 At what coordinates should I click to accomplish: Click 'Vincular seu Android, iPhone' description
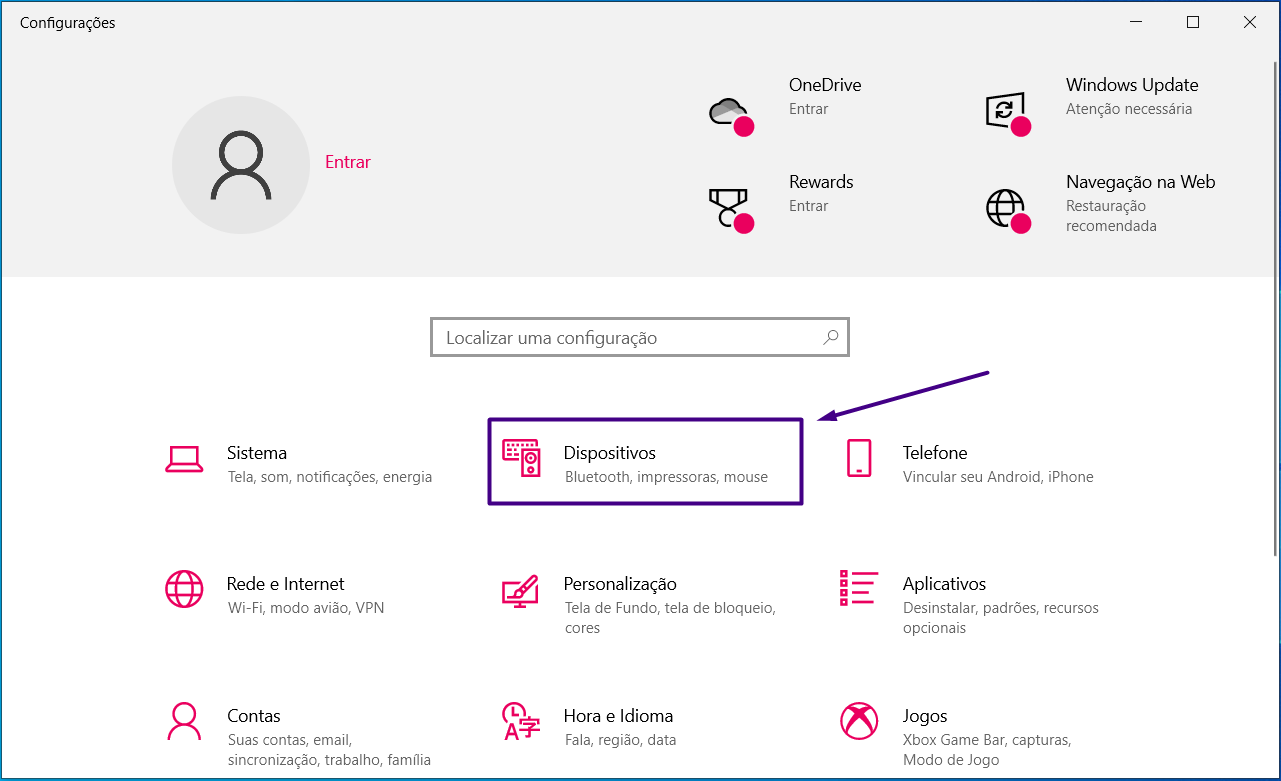[998, 477]
